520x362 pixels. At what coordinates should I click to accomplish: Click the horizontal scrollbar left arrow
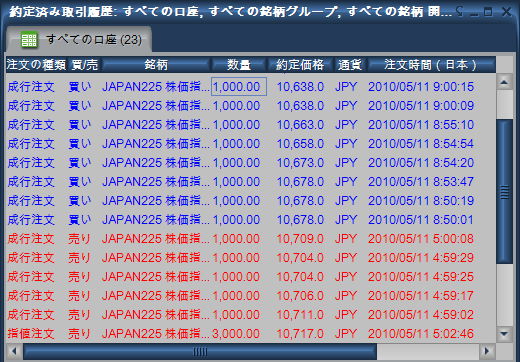point(14,351)
